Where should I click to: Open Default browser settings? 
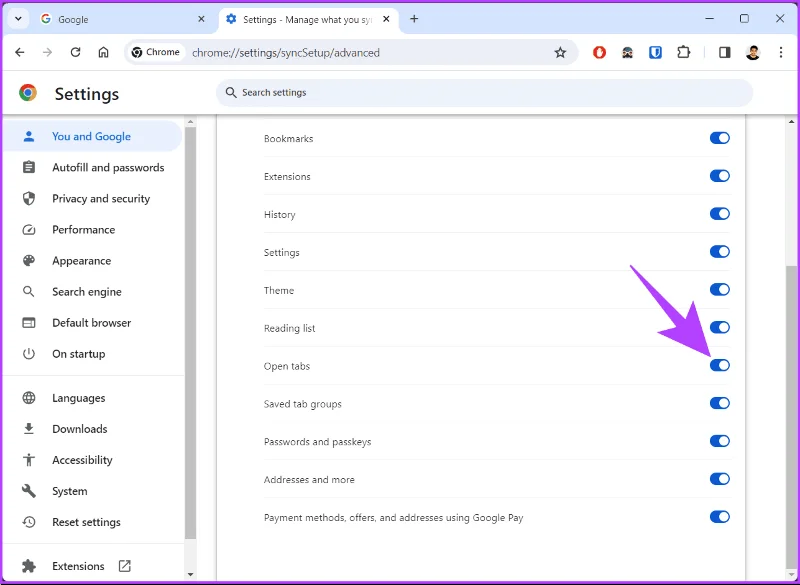pyautogui.click(x=92, y=323)
